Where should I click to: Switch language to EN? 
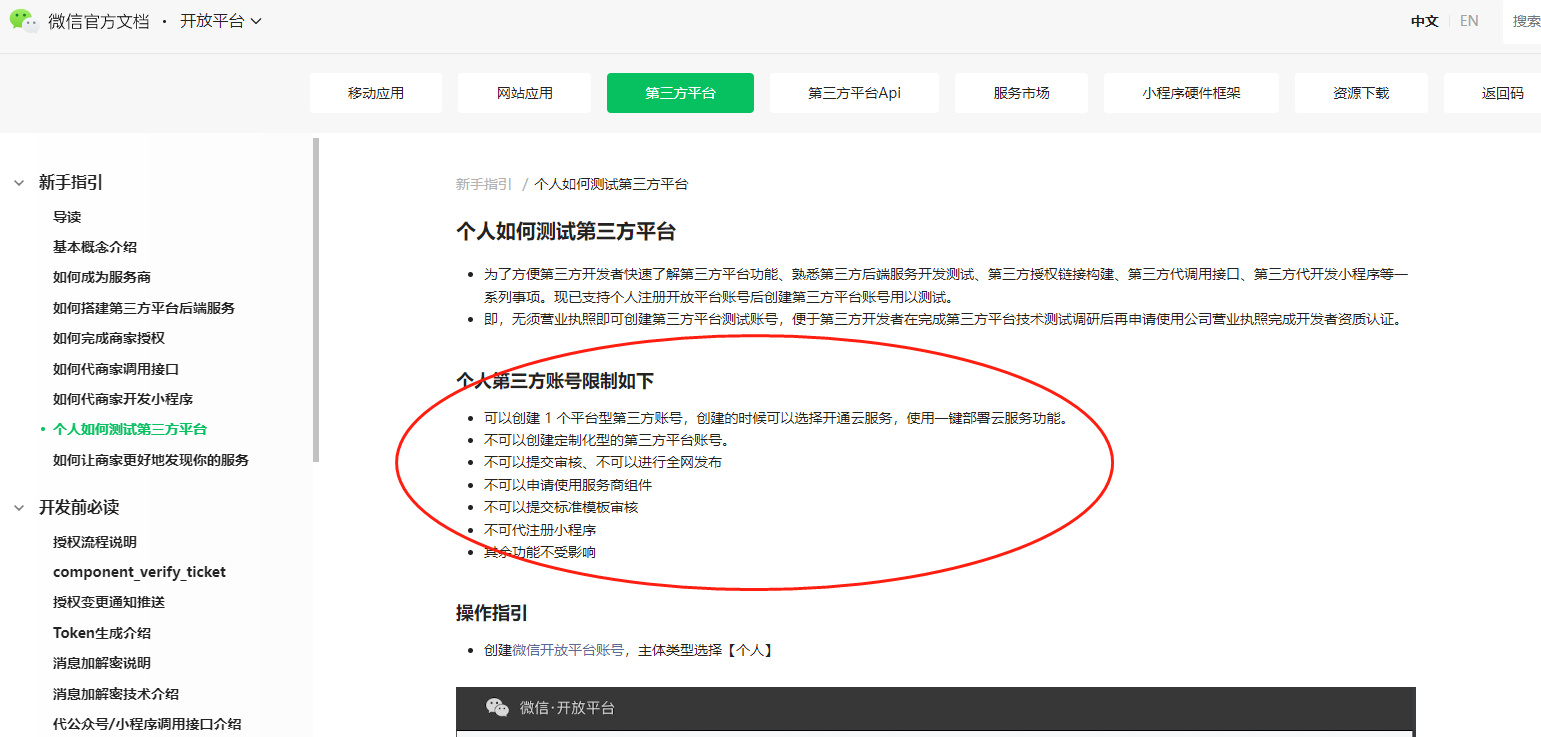pos(1469,21)
